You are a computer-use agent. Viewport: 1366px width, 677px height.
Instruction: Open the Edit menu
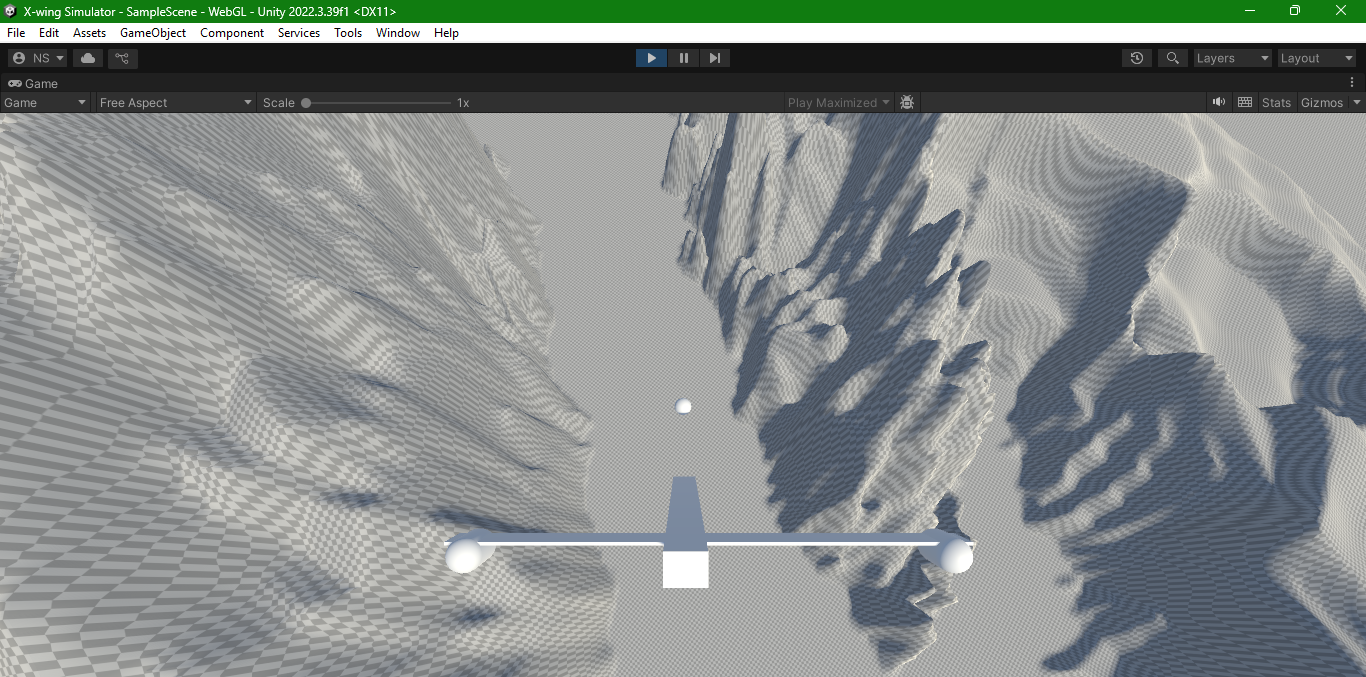[49, 33]
